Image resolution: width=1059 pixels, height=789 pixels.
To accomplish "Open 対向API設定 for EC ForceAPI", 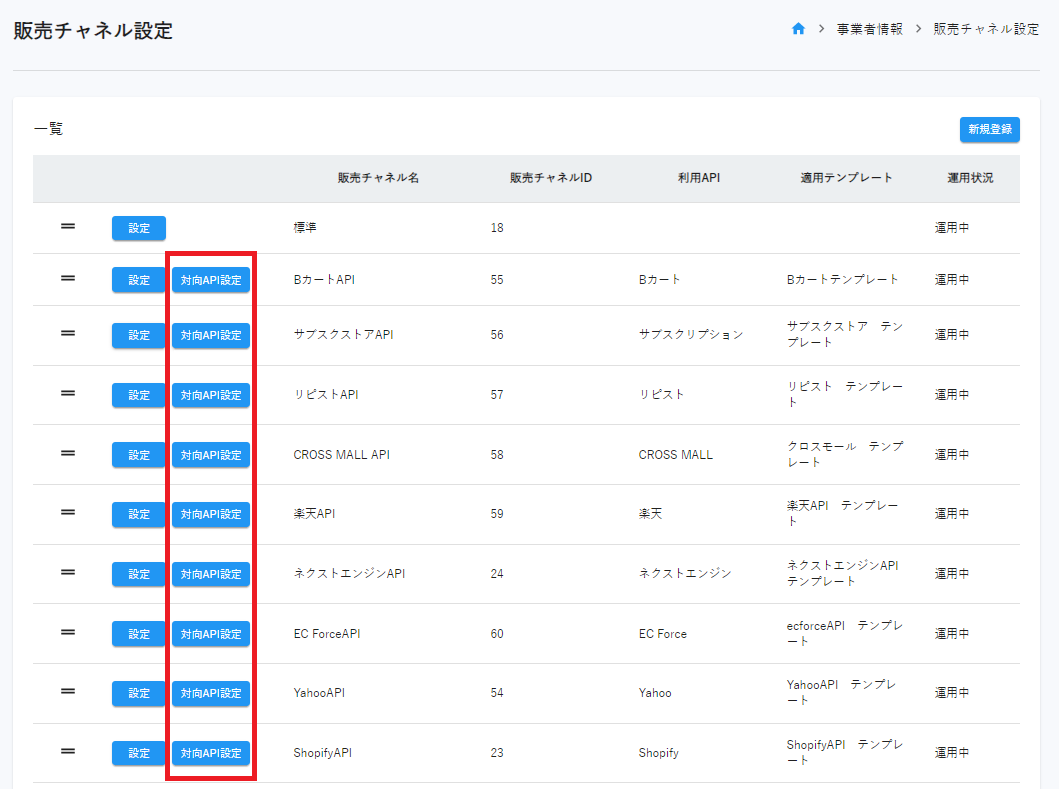I will pyautogui.click(x=211, y=633).
